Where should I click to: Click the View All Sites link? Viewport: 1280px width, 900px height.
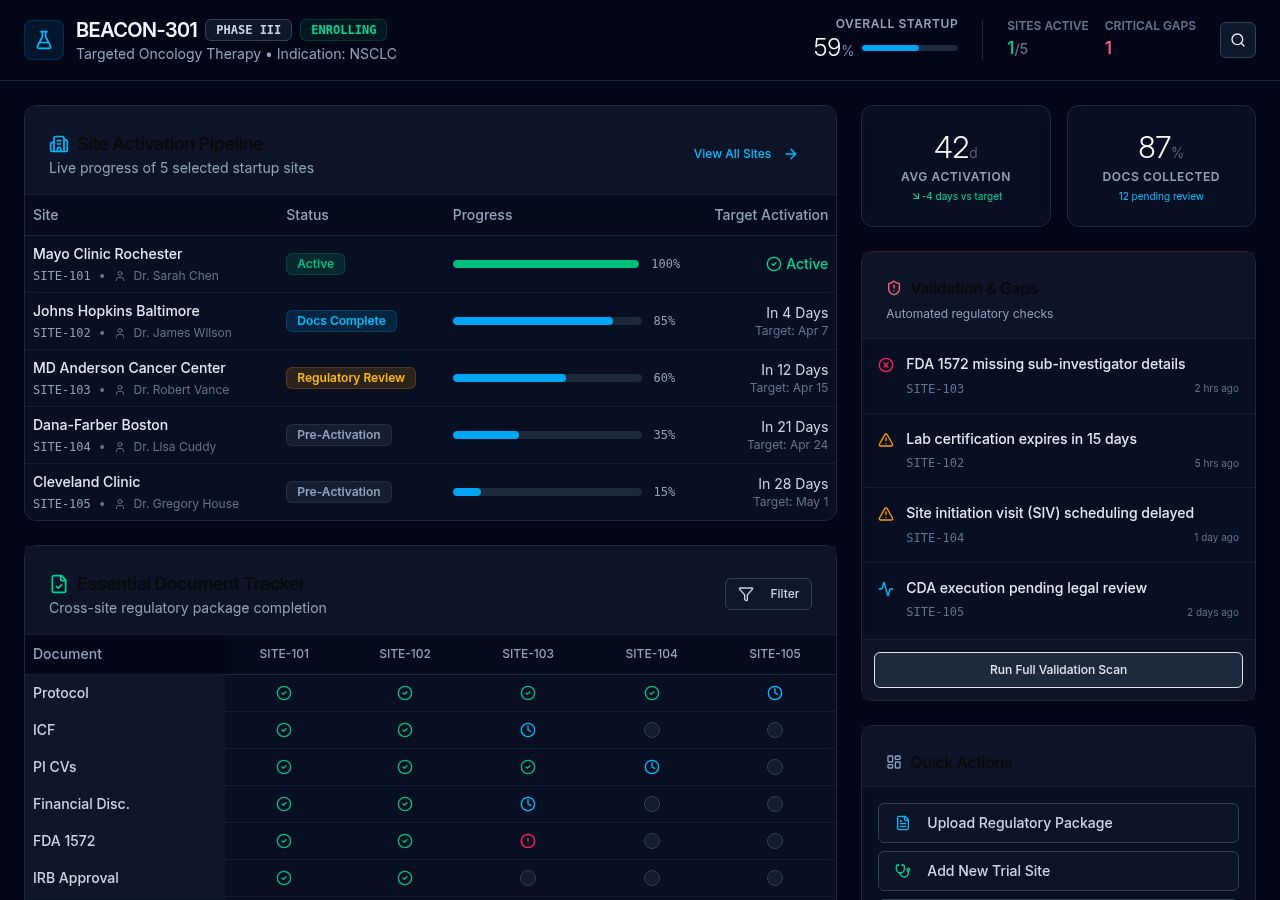(745, 154)
